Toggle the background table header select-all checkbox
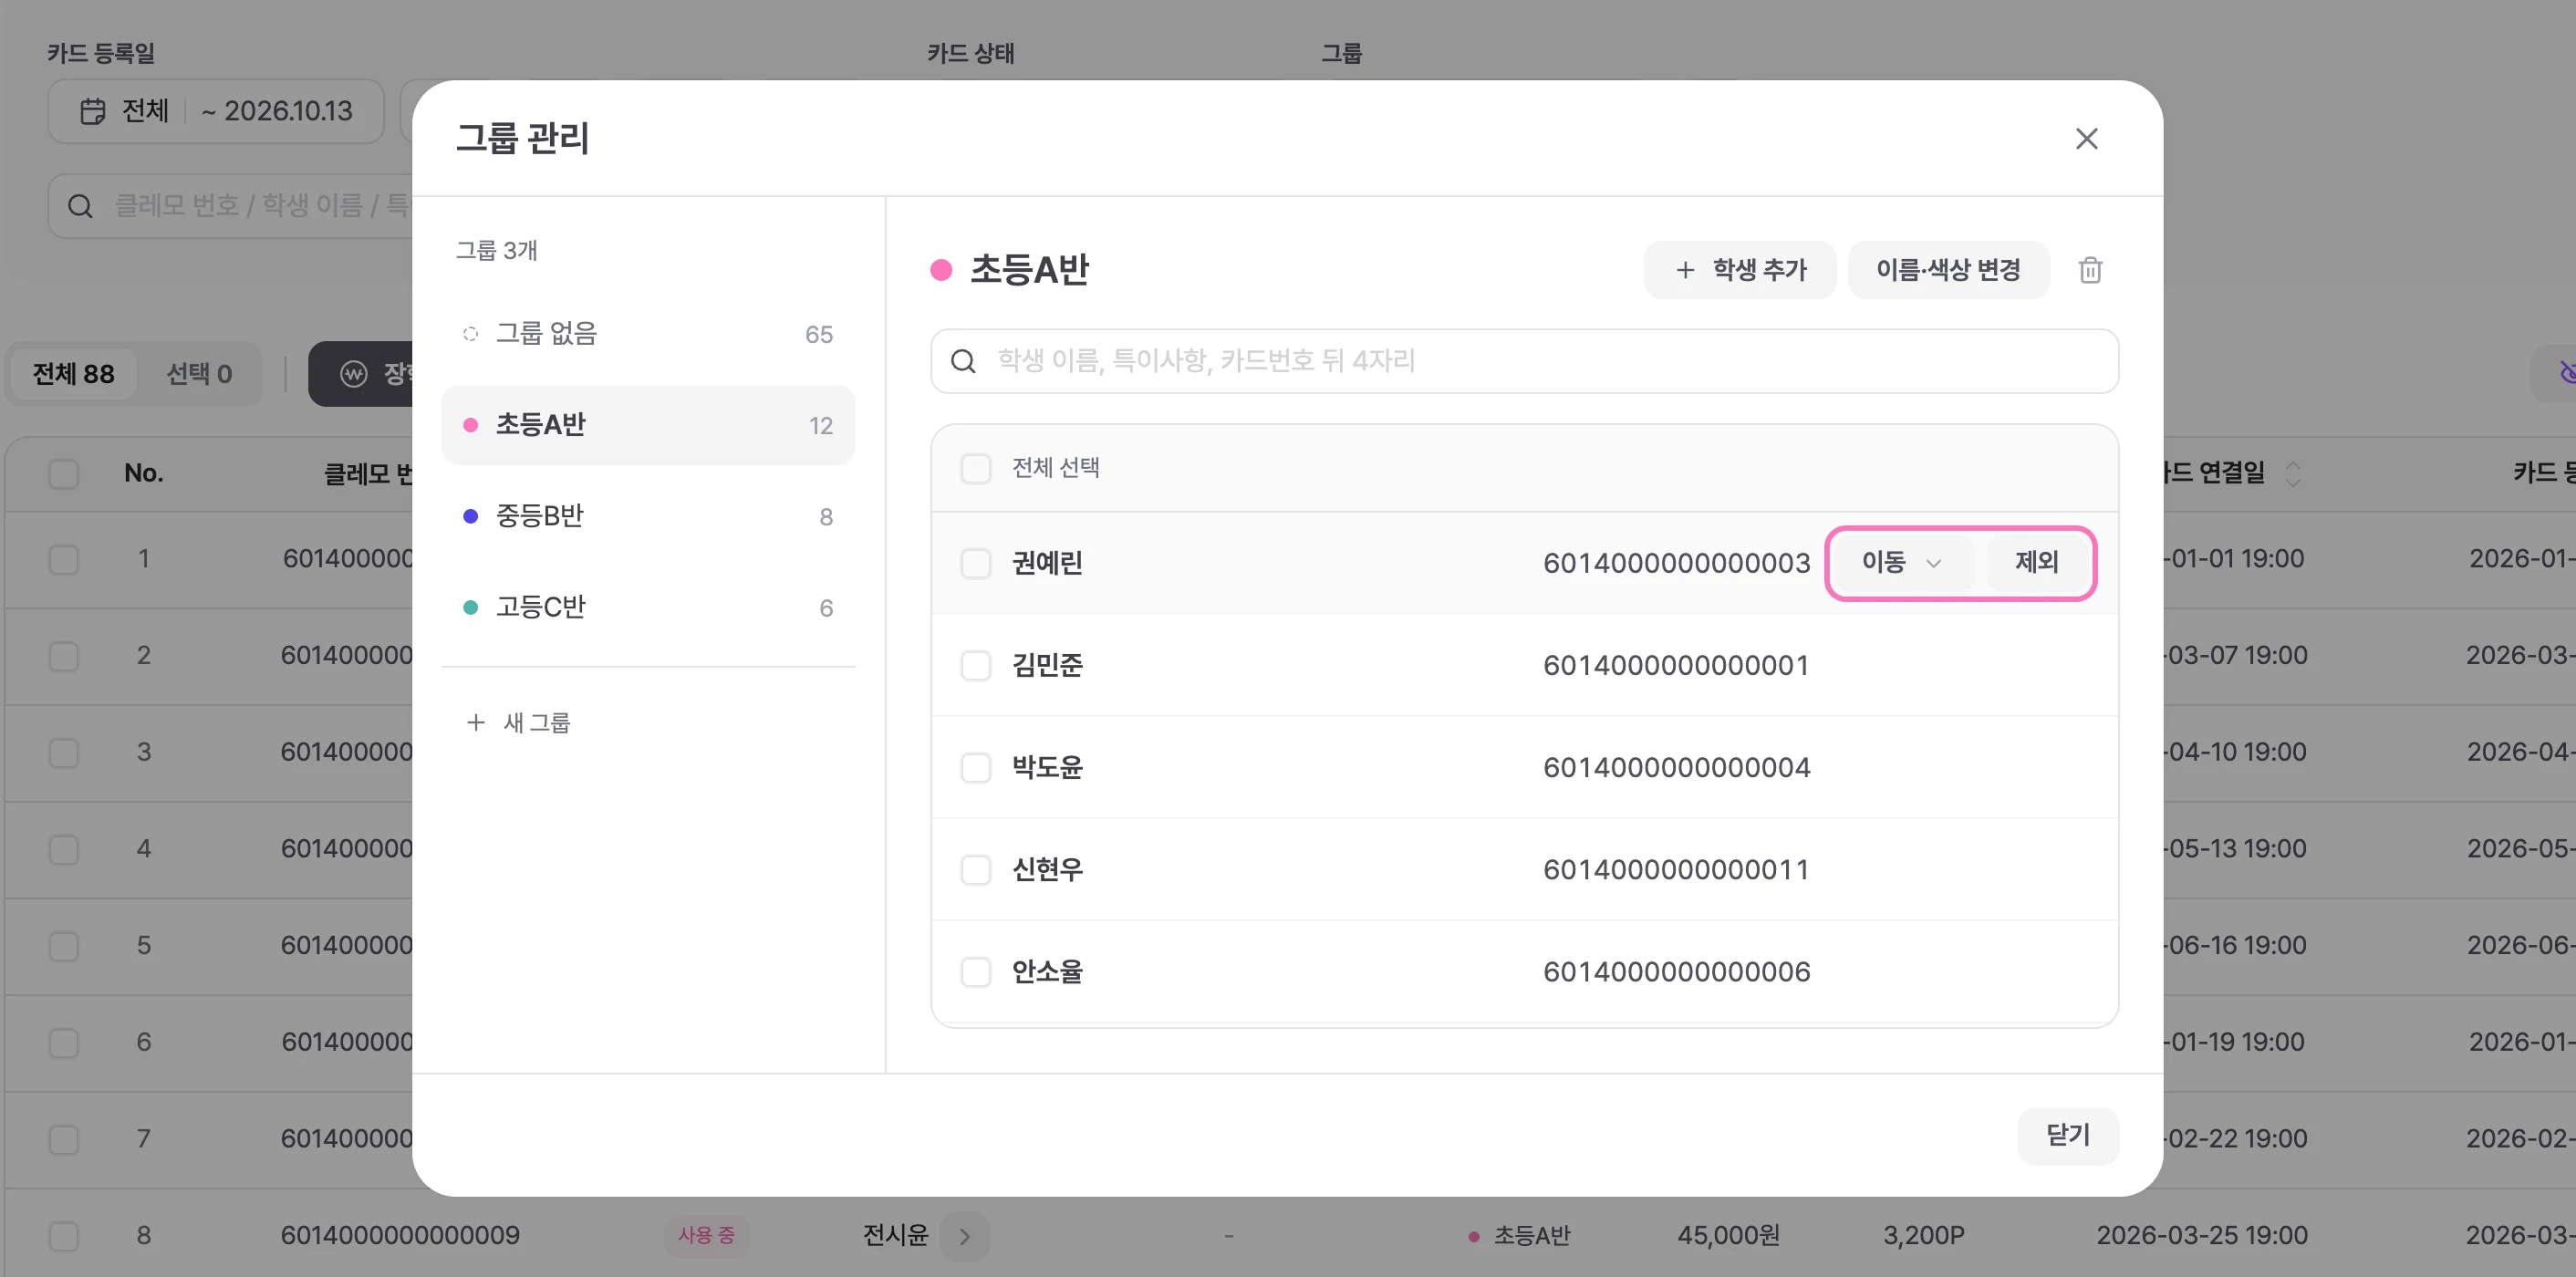 pyautogui.click(x=64, y=473)
